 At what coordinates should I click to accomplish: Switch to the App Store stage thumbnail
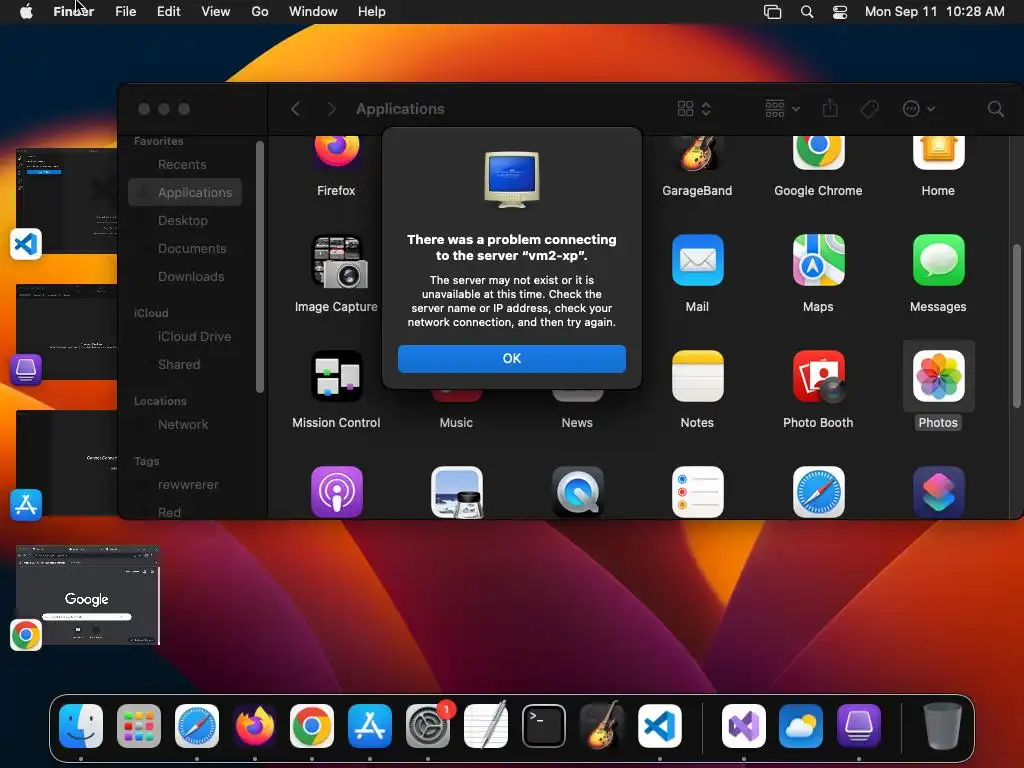[67, 462]
